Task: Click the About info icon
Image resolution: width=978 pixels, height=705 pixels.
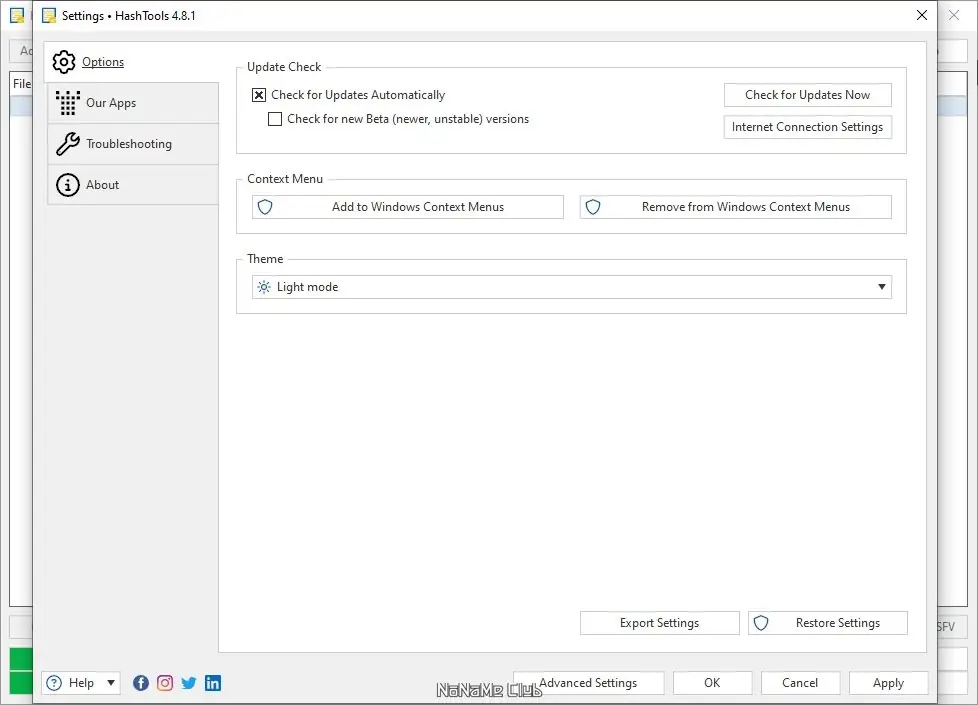Action: [67, 185]
